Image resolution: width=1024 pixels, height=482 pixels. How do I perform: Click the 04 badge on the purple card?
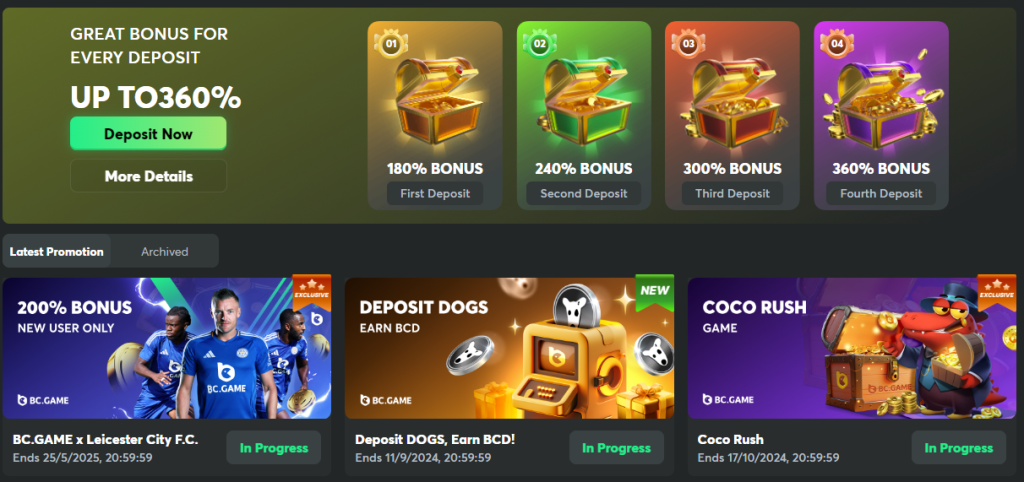837,44
